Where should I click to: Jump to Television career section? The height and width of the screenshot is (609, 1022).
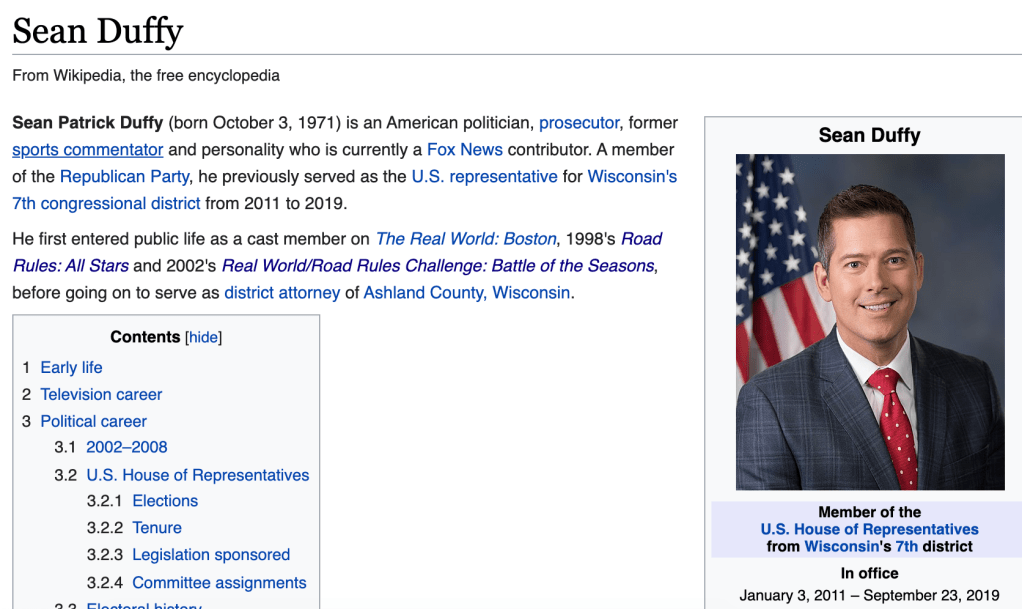click(101, 395)
